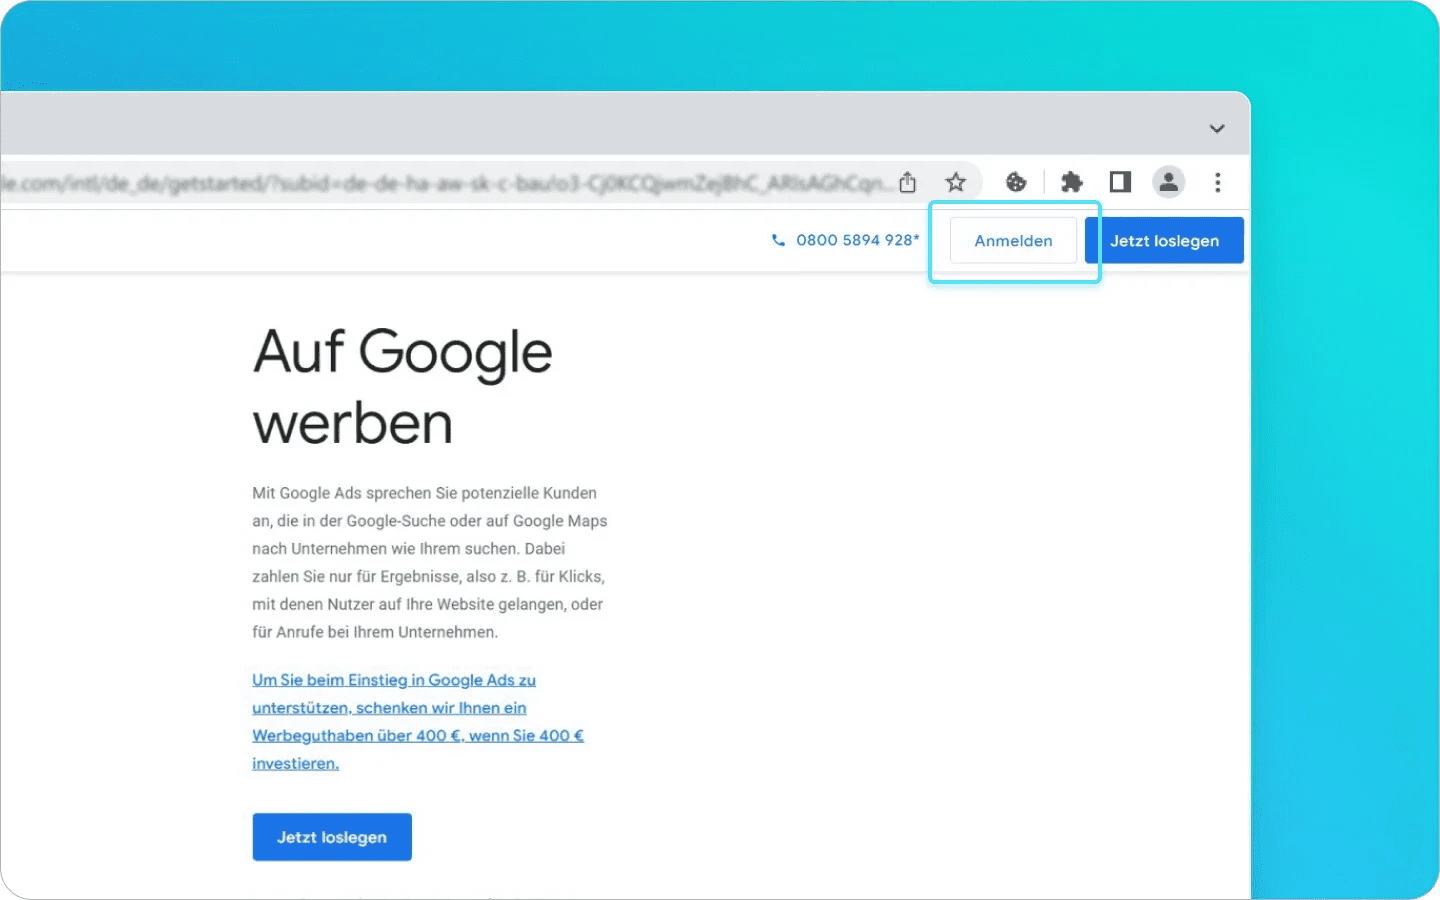1440x900 pixels.
Task: Open the cookie extension icon
Action: coord(1016,182)
